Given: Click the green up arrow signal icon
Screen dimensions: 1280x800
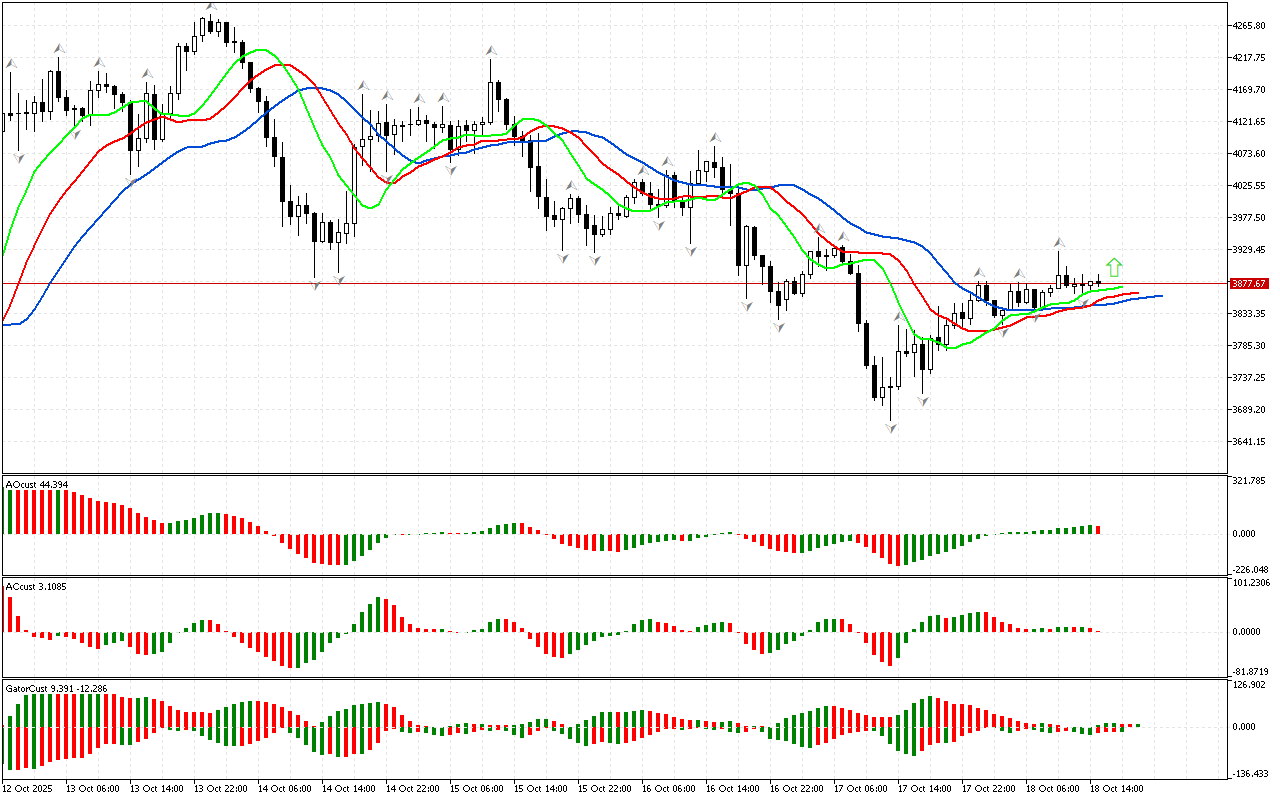Looking at the screenshot, I should [1114, 267].
